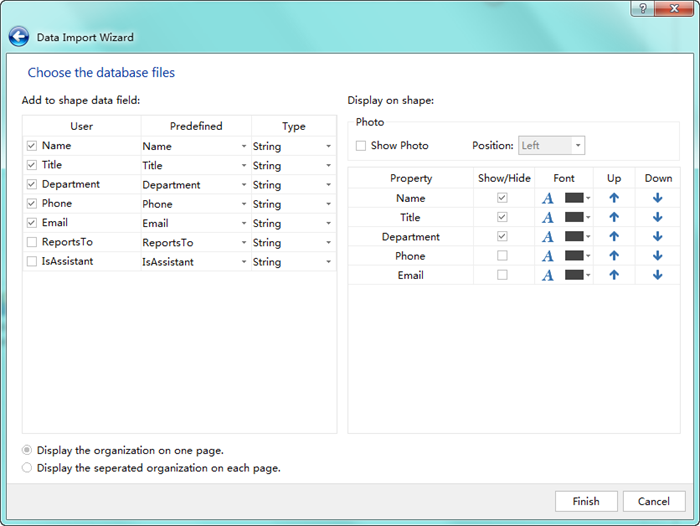Move the Phone property down
The width and height of the screenshot is (700, 526).
pyautogui.click(x=657, y=256)
